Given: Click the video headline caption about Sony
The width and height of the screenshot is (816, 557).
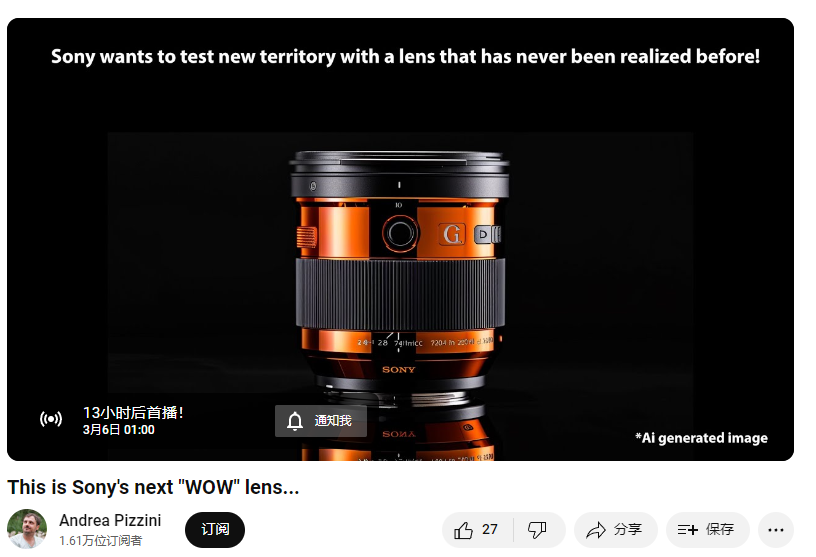Looking at the screenshot, I should pyautogui.click(x=405, y=56).
